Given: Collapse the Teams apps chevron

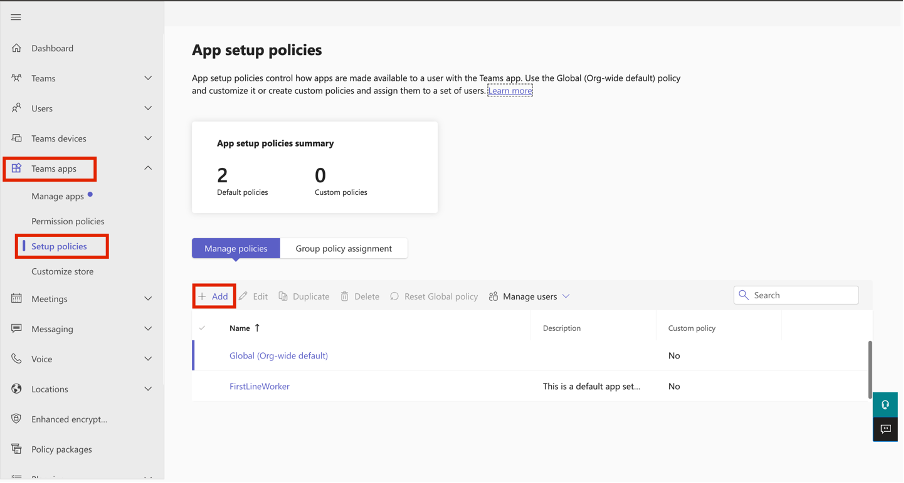Looking at the screenshot, I should pyautogui.click(x=148, y=168).
